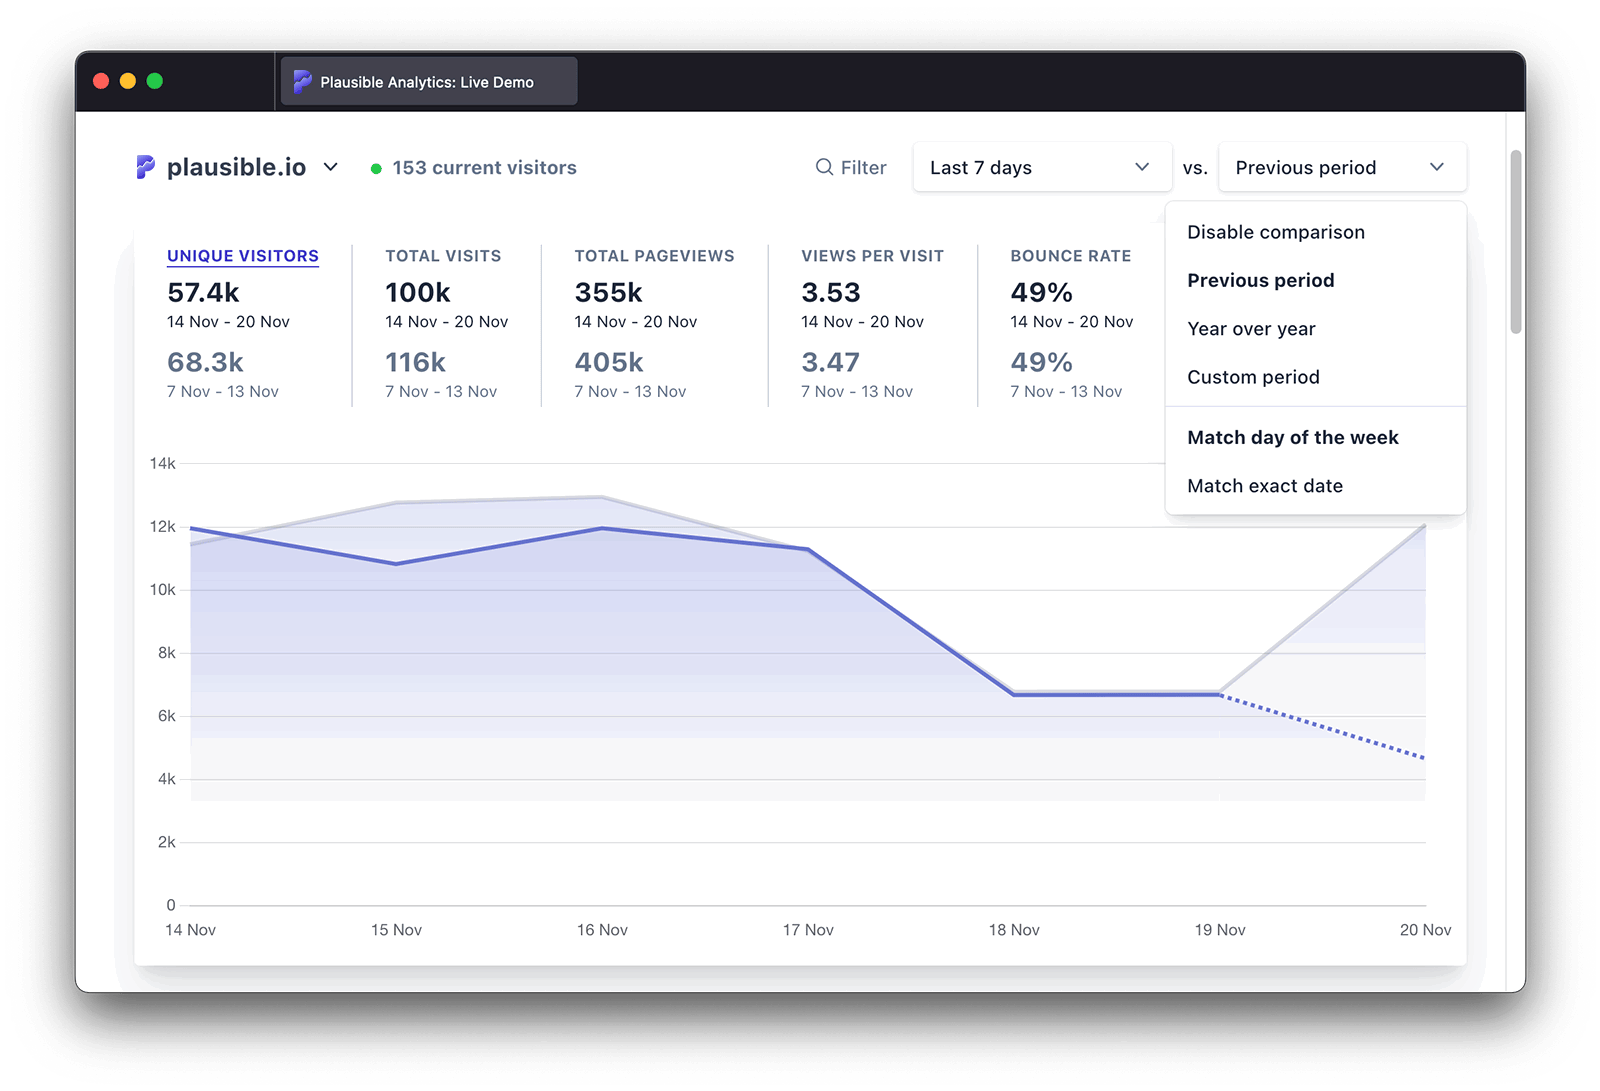Select 'Custom period' from the comparison menu
This screenshot has height=1091, width=1600.
[1253, 377]
